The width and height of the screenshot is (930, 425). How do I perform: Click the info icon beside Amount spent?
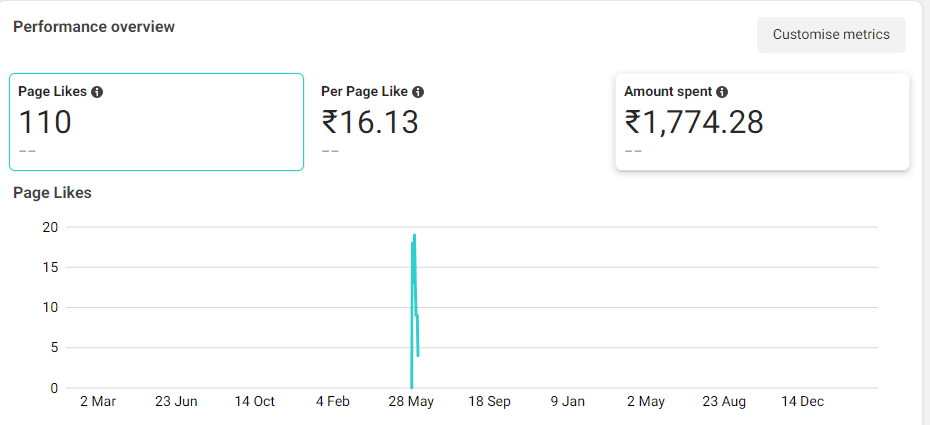tap(722, 91)
